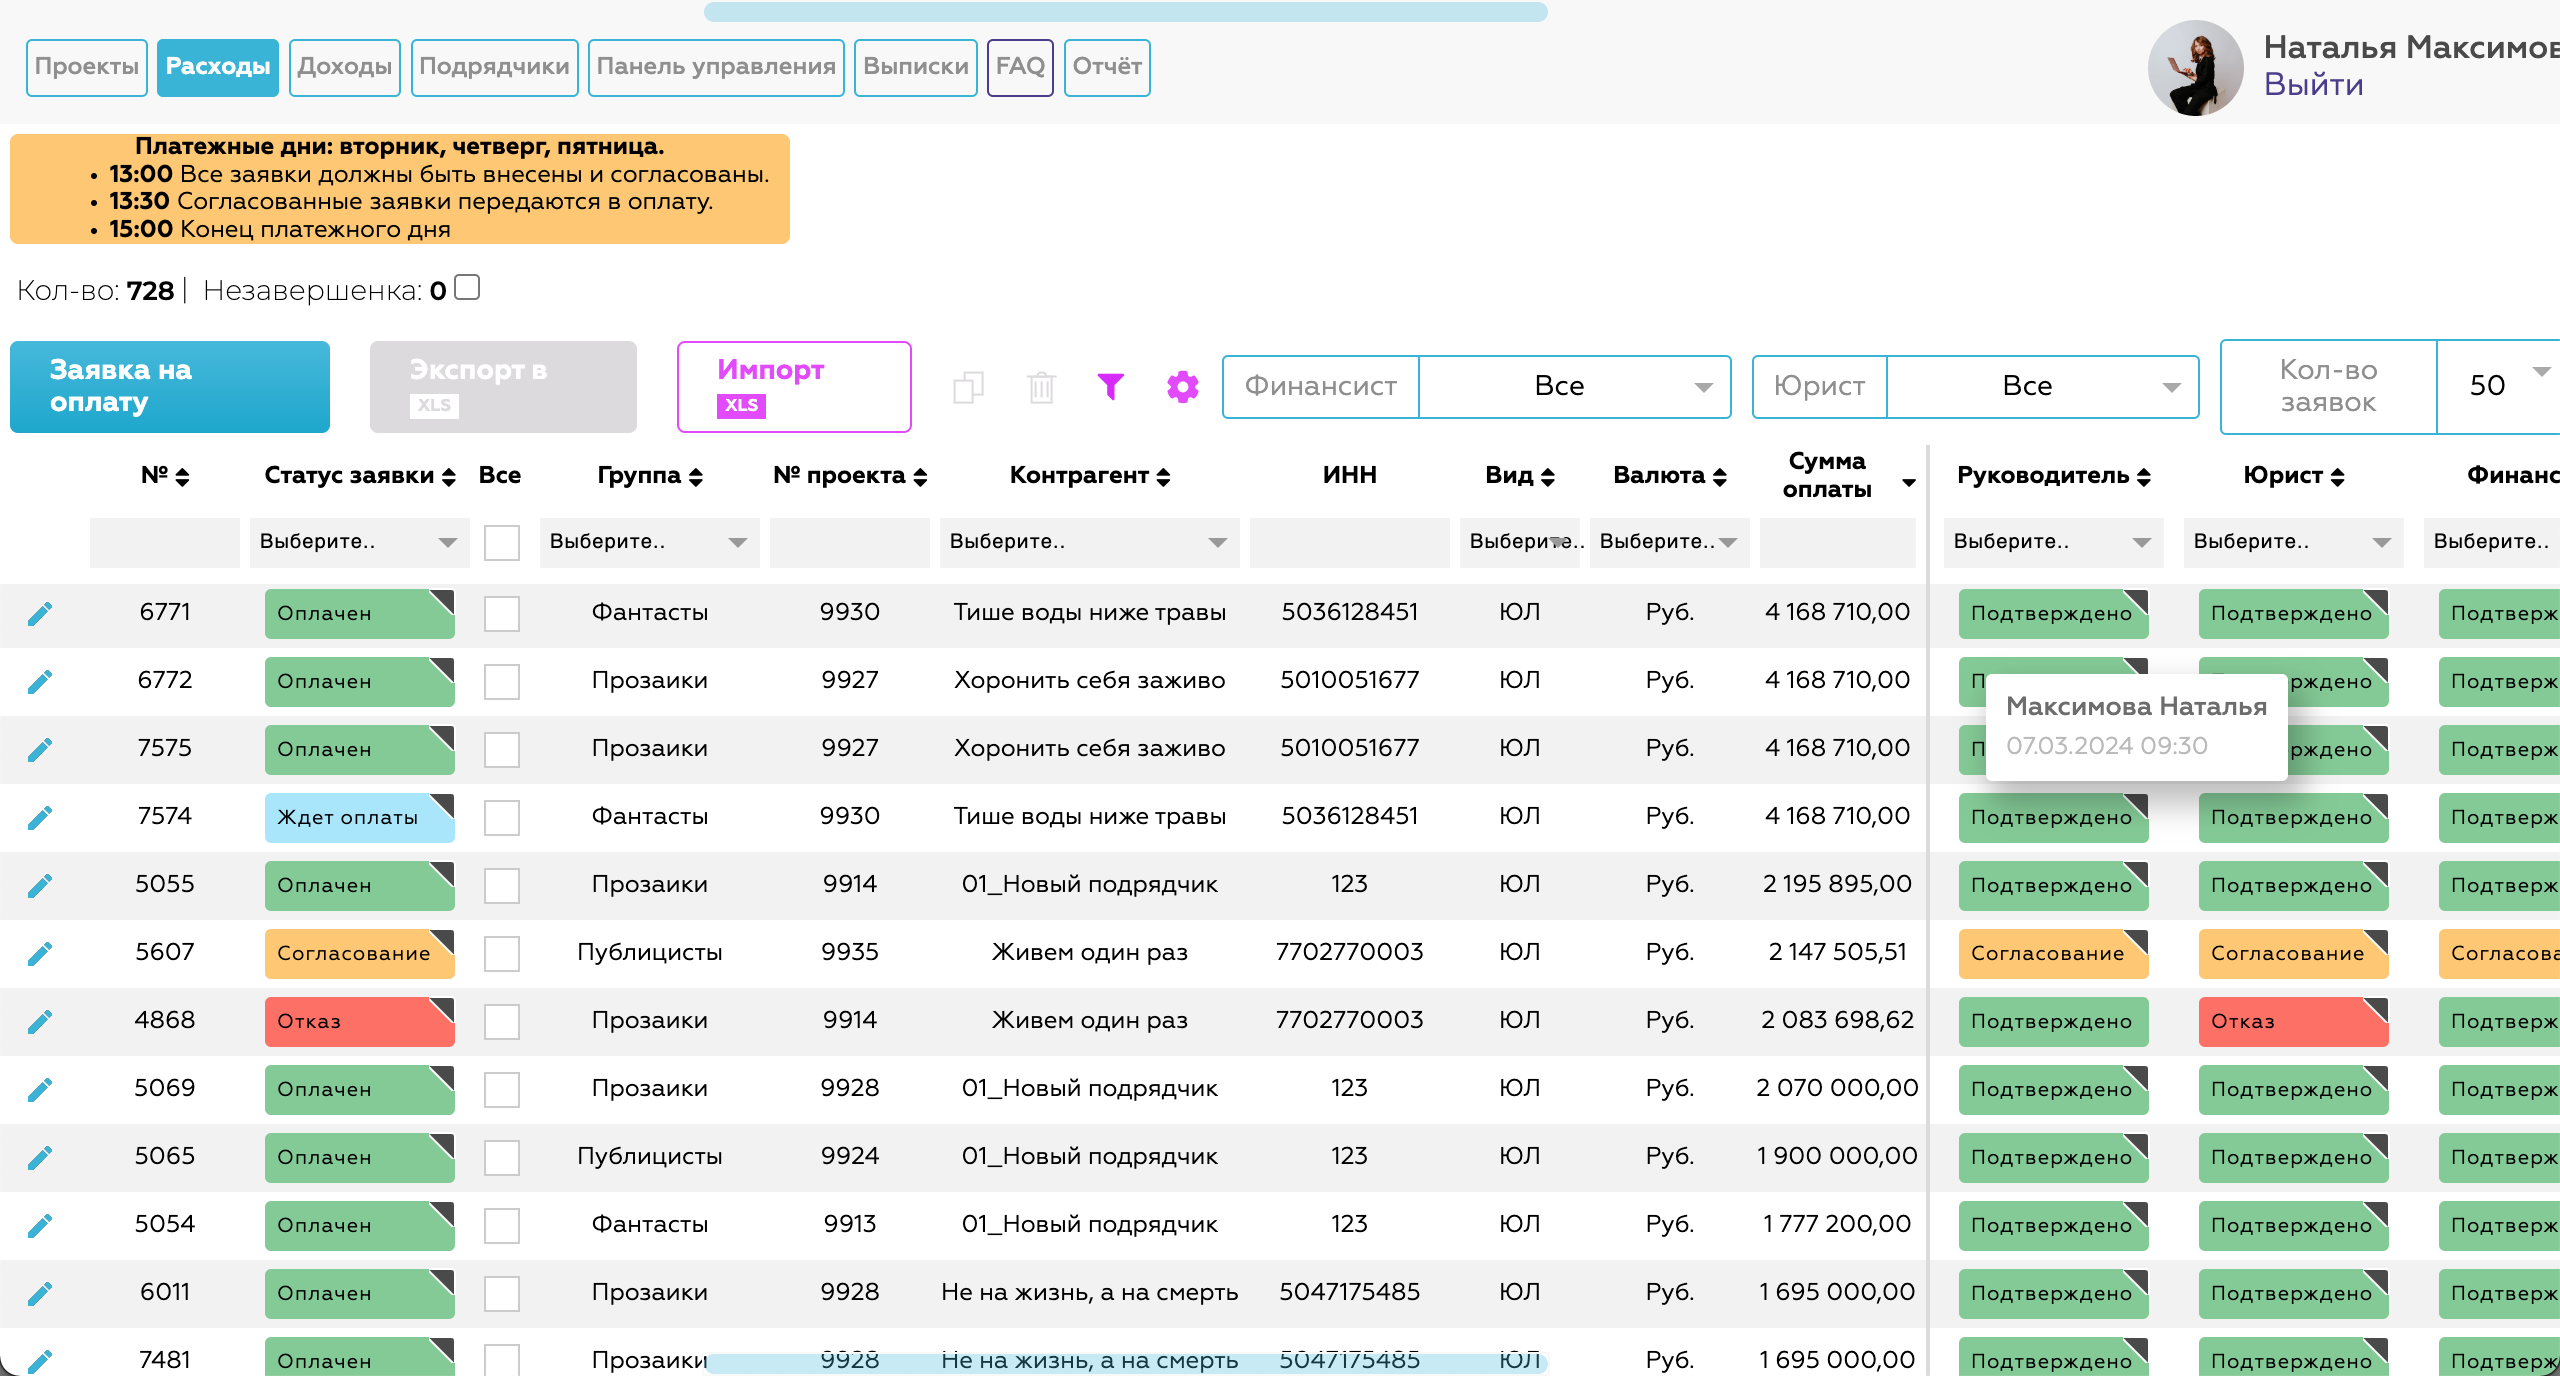
Task: Edit request 6771 with pencil icon
Action: coord(40,613)
